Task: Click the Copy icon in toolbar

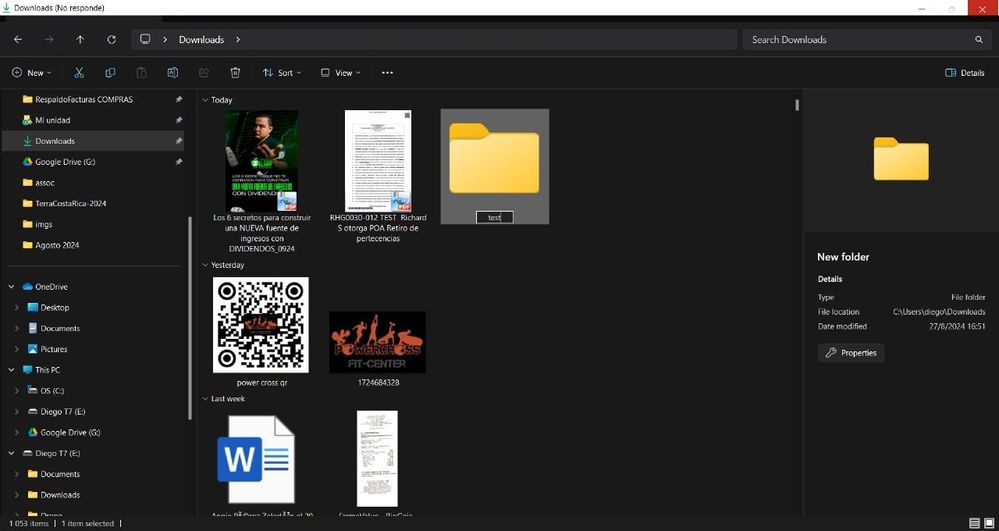Action: click(x=110, y=73)
